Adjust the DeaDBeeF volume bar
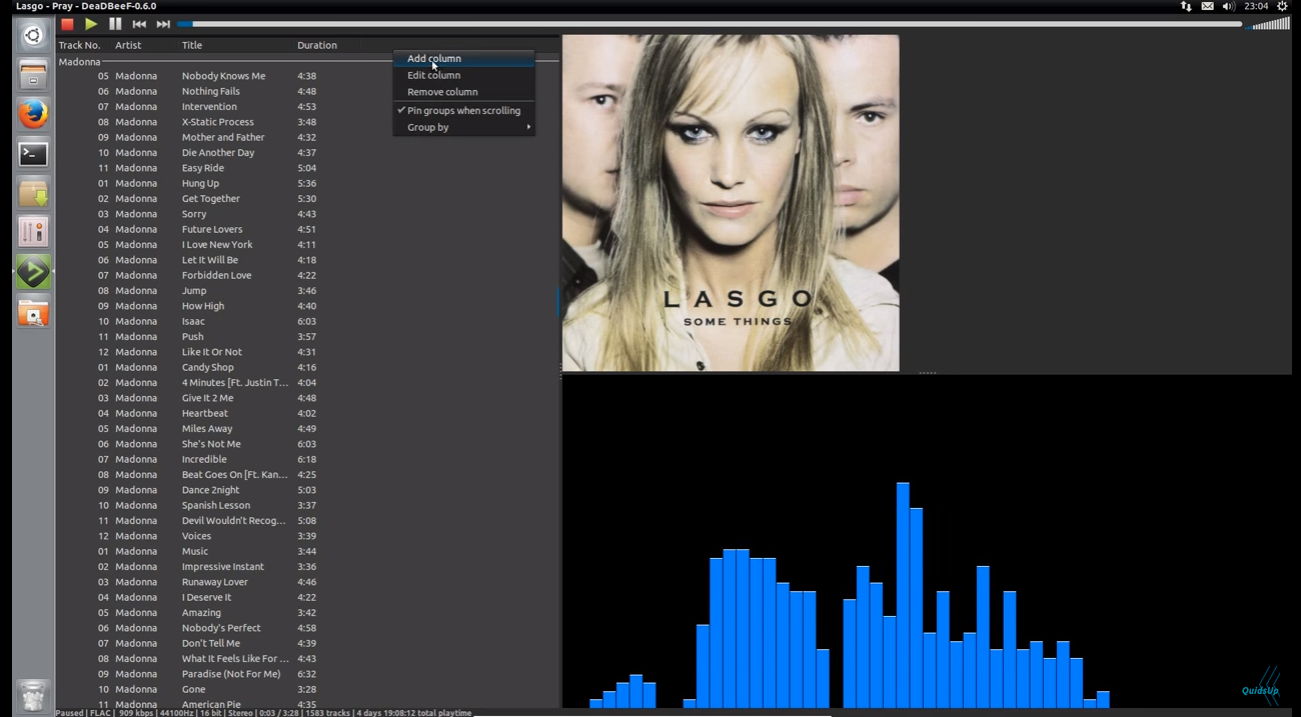 1270,24
